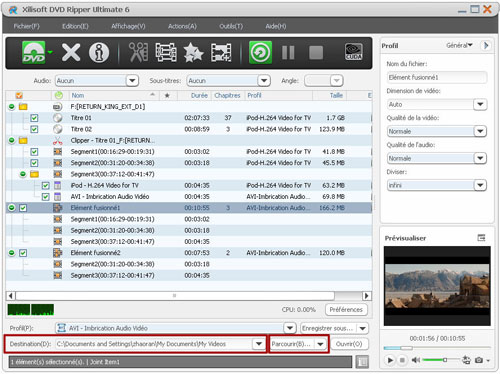This screenshot has height=374, width=500.
Task: Take a snapshot with camera icon
Action: (x=479, y=360)
